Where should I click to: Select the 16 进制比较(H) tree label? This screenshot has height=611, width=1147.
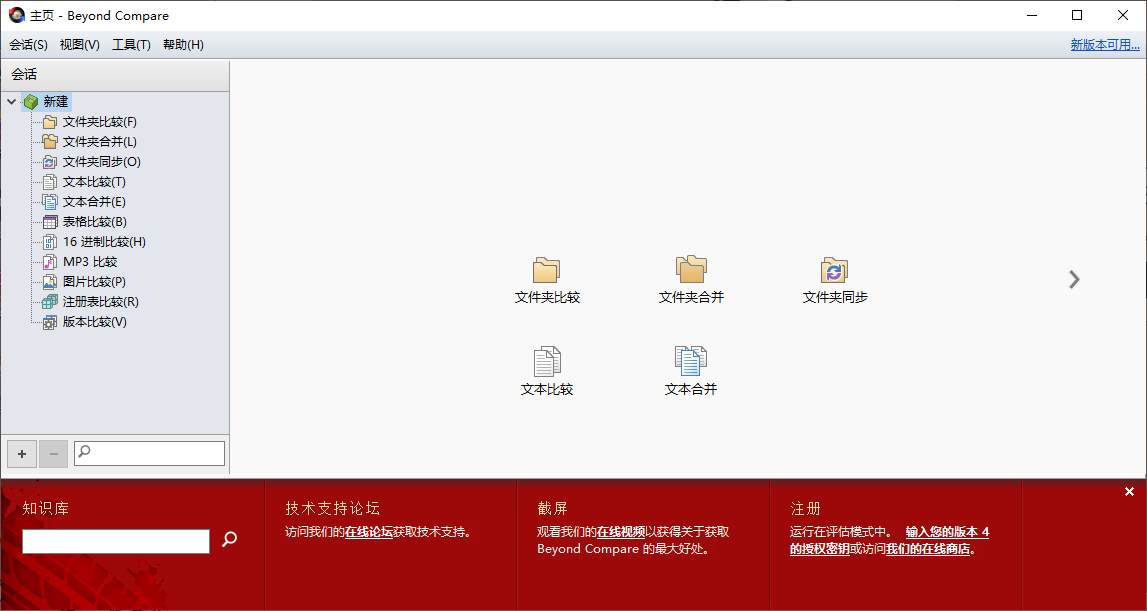coord(104,241)
